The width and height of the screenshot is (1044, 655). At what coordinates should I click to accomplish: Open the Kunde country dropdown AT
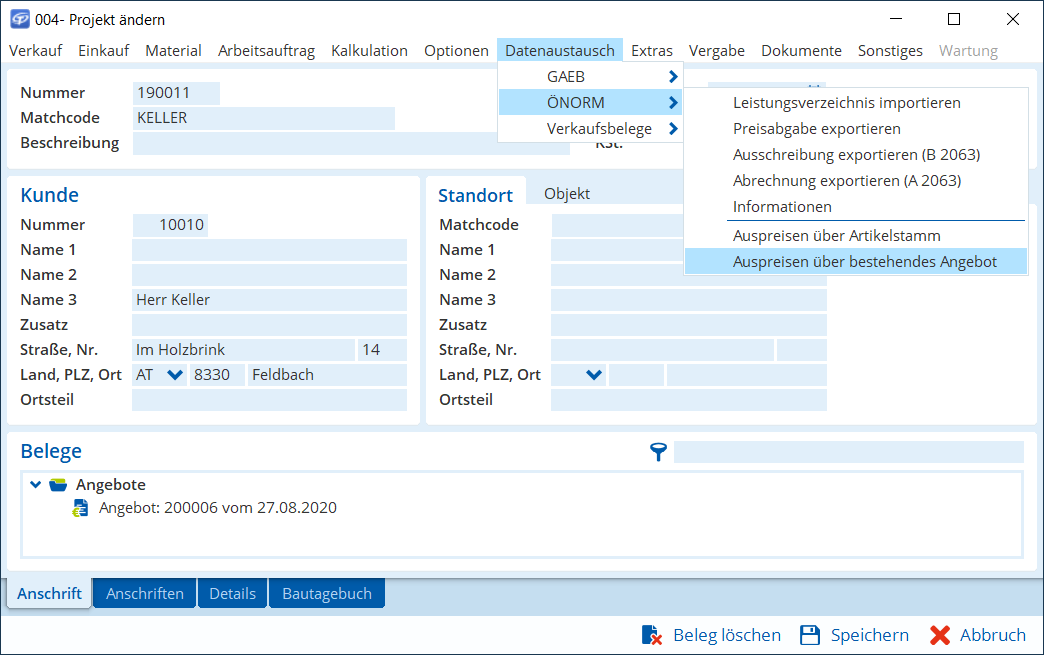pos(175,375)
